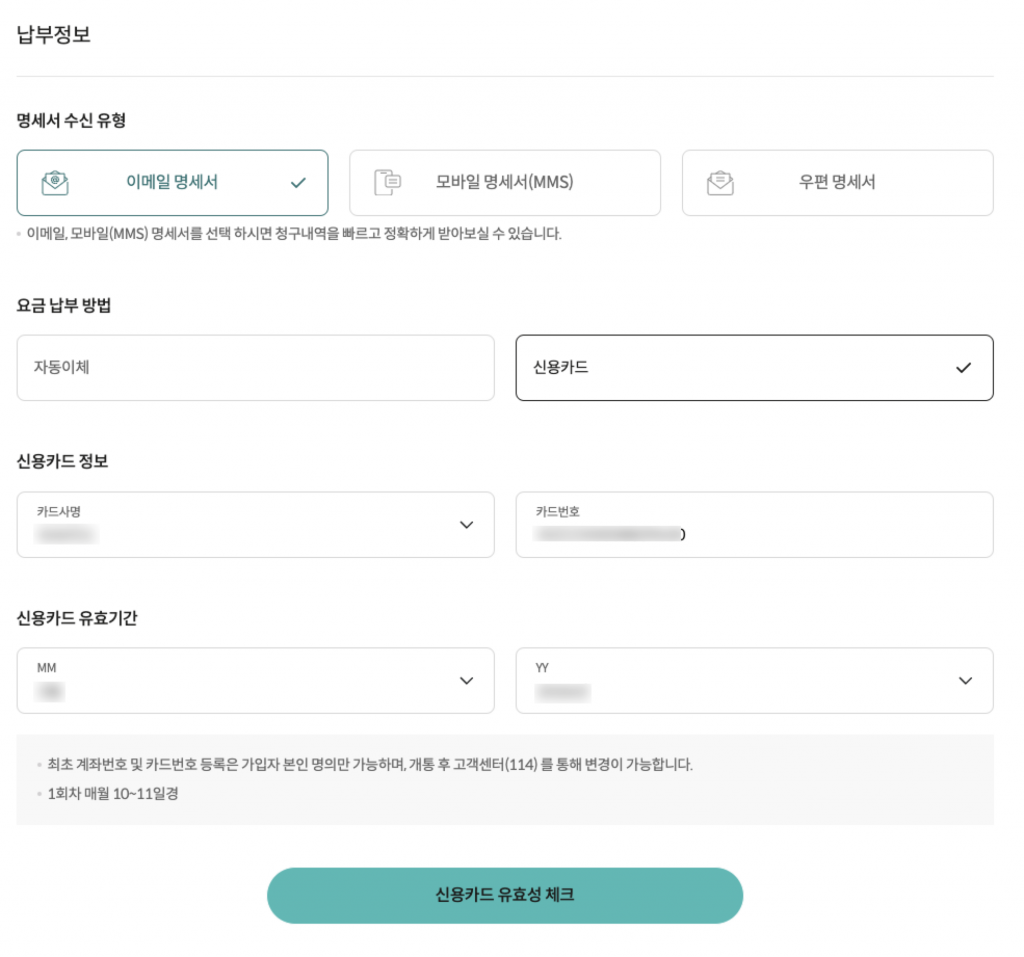Click the 카드사명 chevron arrow

coord(466,525)
